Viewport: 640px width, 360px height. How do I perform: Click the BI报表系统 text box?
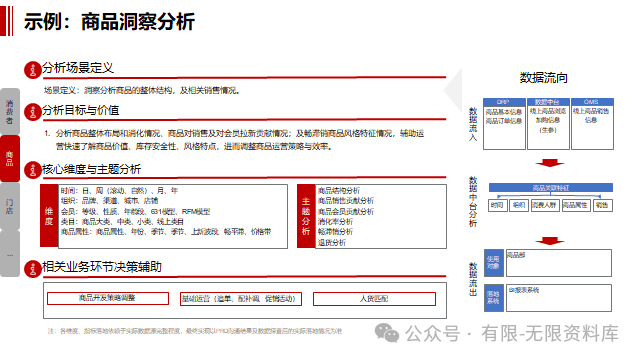click(559, 298)
